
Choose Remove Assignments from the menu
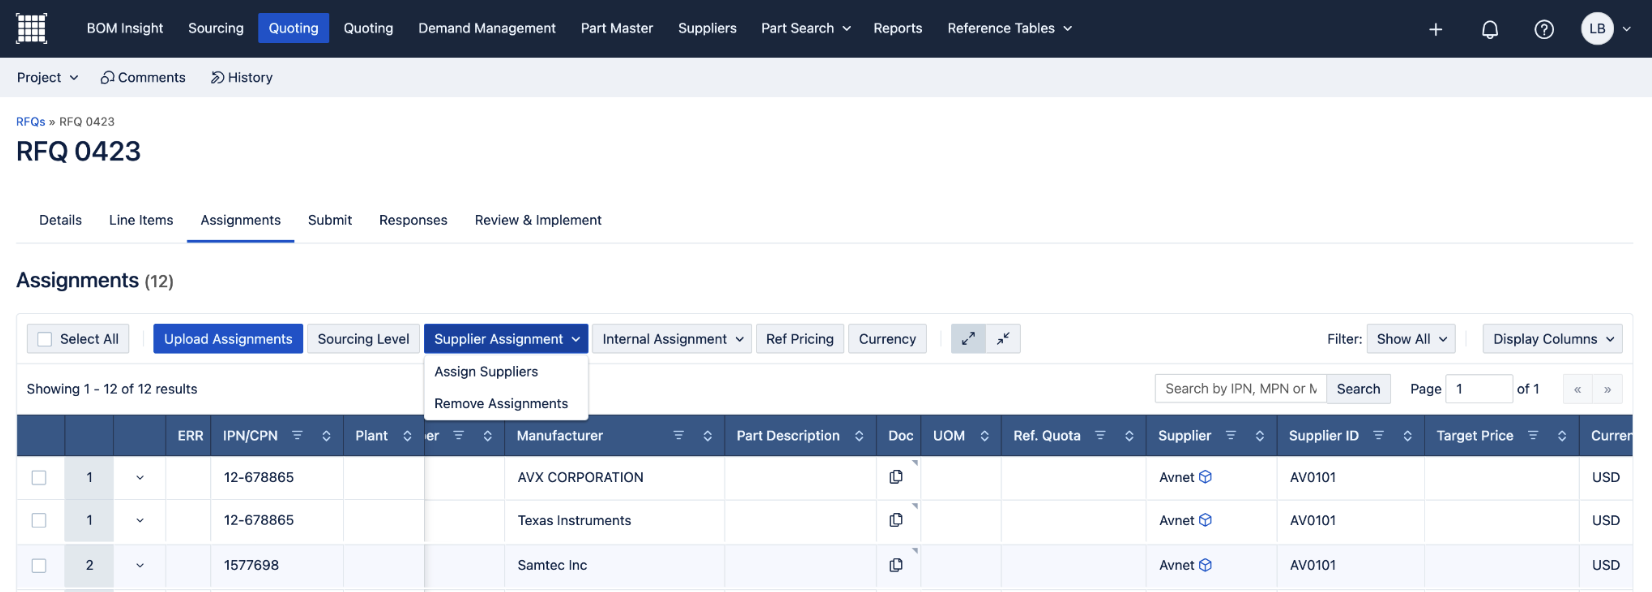click(x=501, y=403)
